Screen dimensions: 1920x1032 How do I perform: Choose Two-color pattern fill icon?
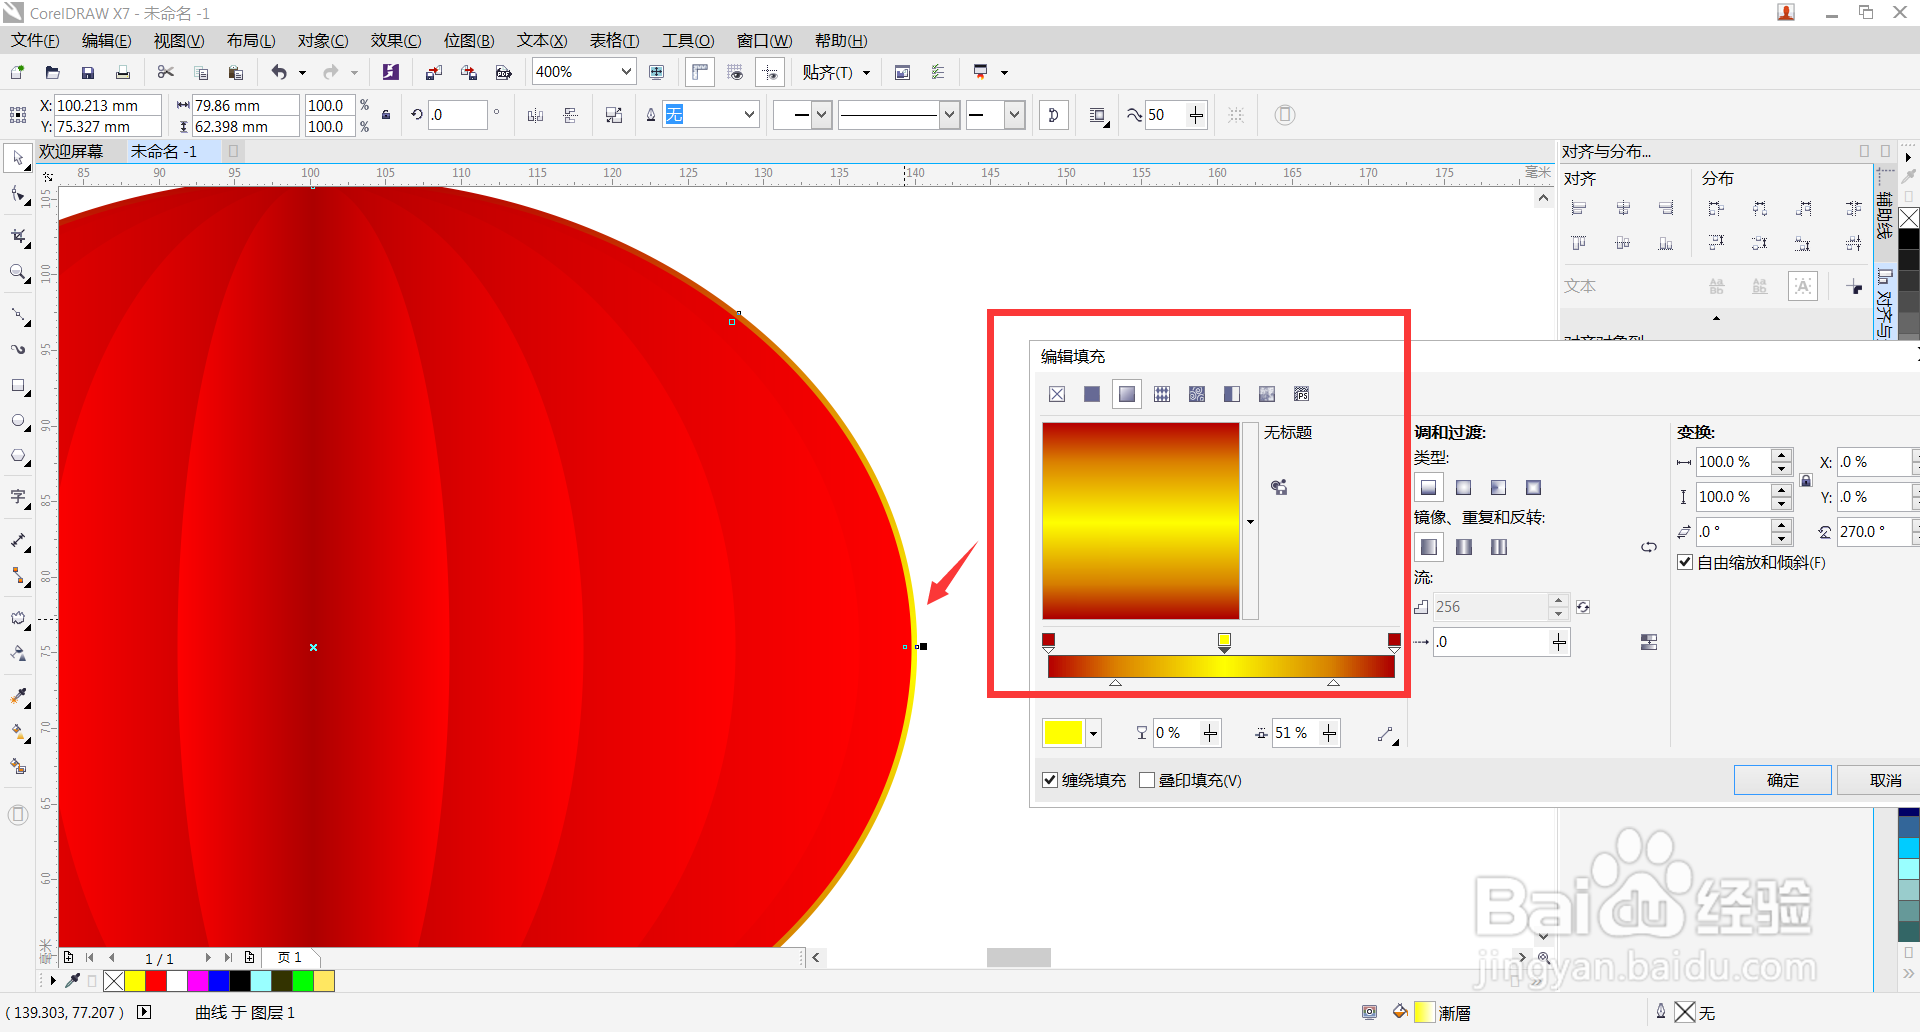[1232, 394]
